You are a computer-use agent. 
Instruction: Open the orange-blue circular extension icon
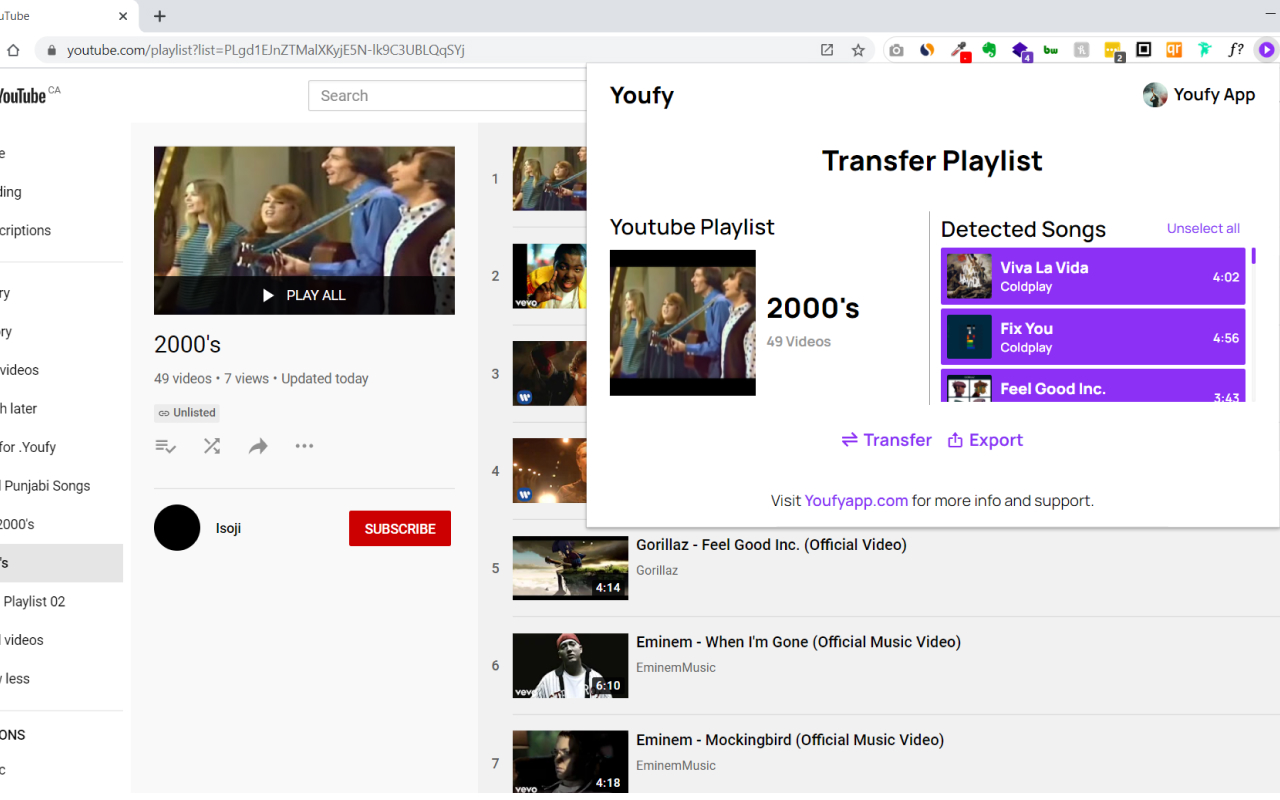coord(927,50)
